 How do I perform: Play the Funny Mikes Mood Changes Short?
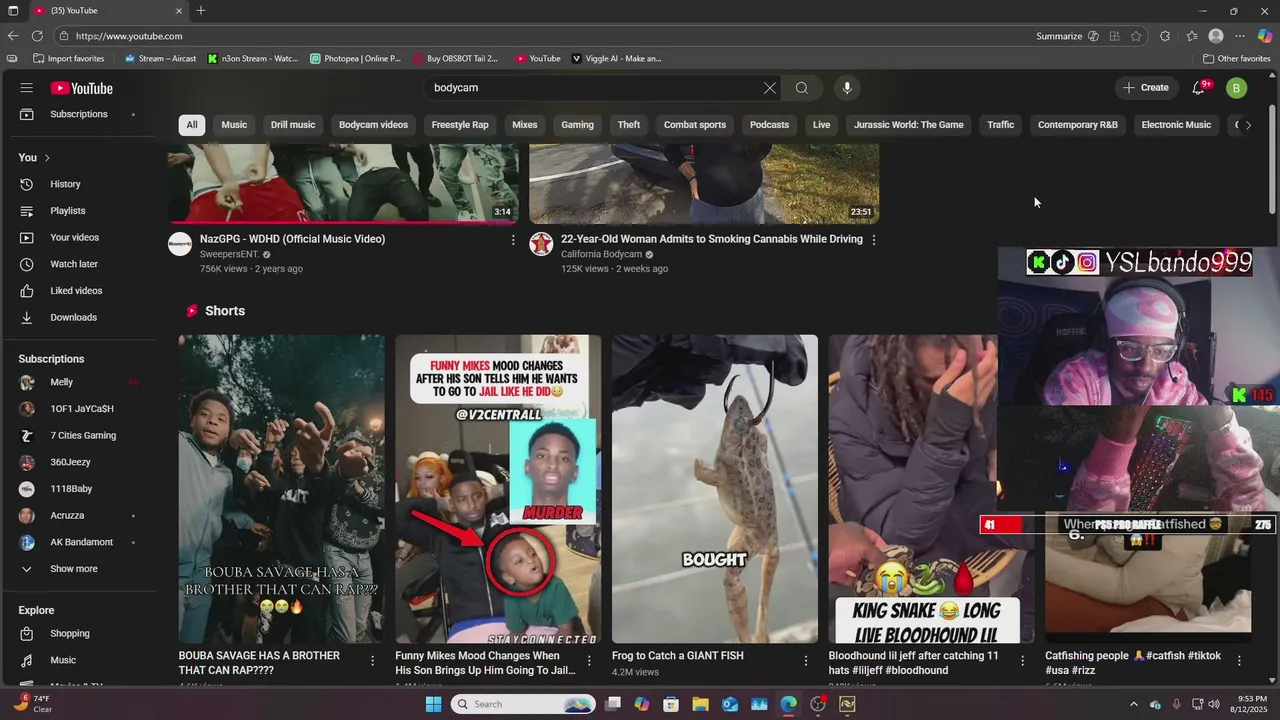(498, 489)
